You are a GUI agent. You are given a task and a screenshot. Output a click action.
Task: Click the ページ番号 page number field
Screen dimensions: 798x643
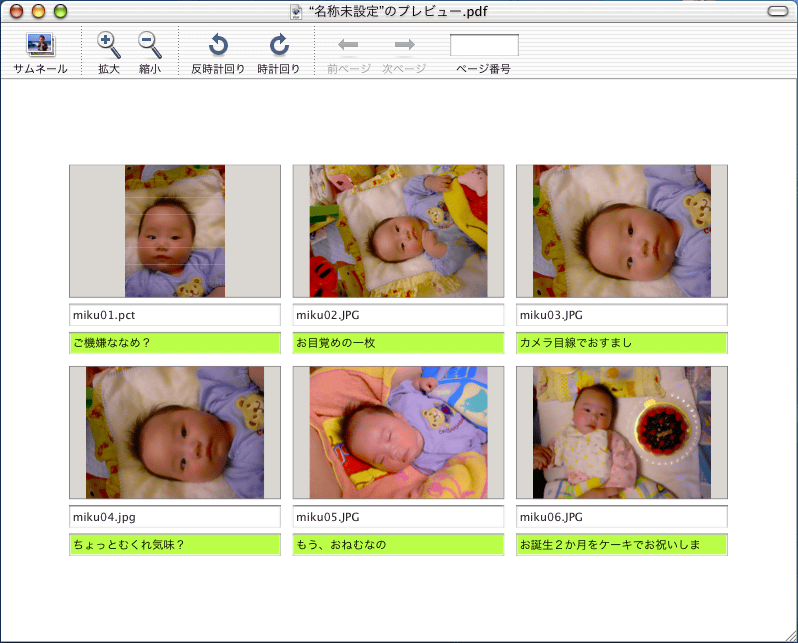(484, 45)
